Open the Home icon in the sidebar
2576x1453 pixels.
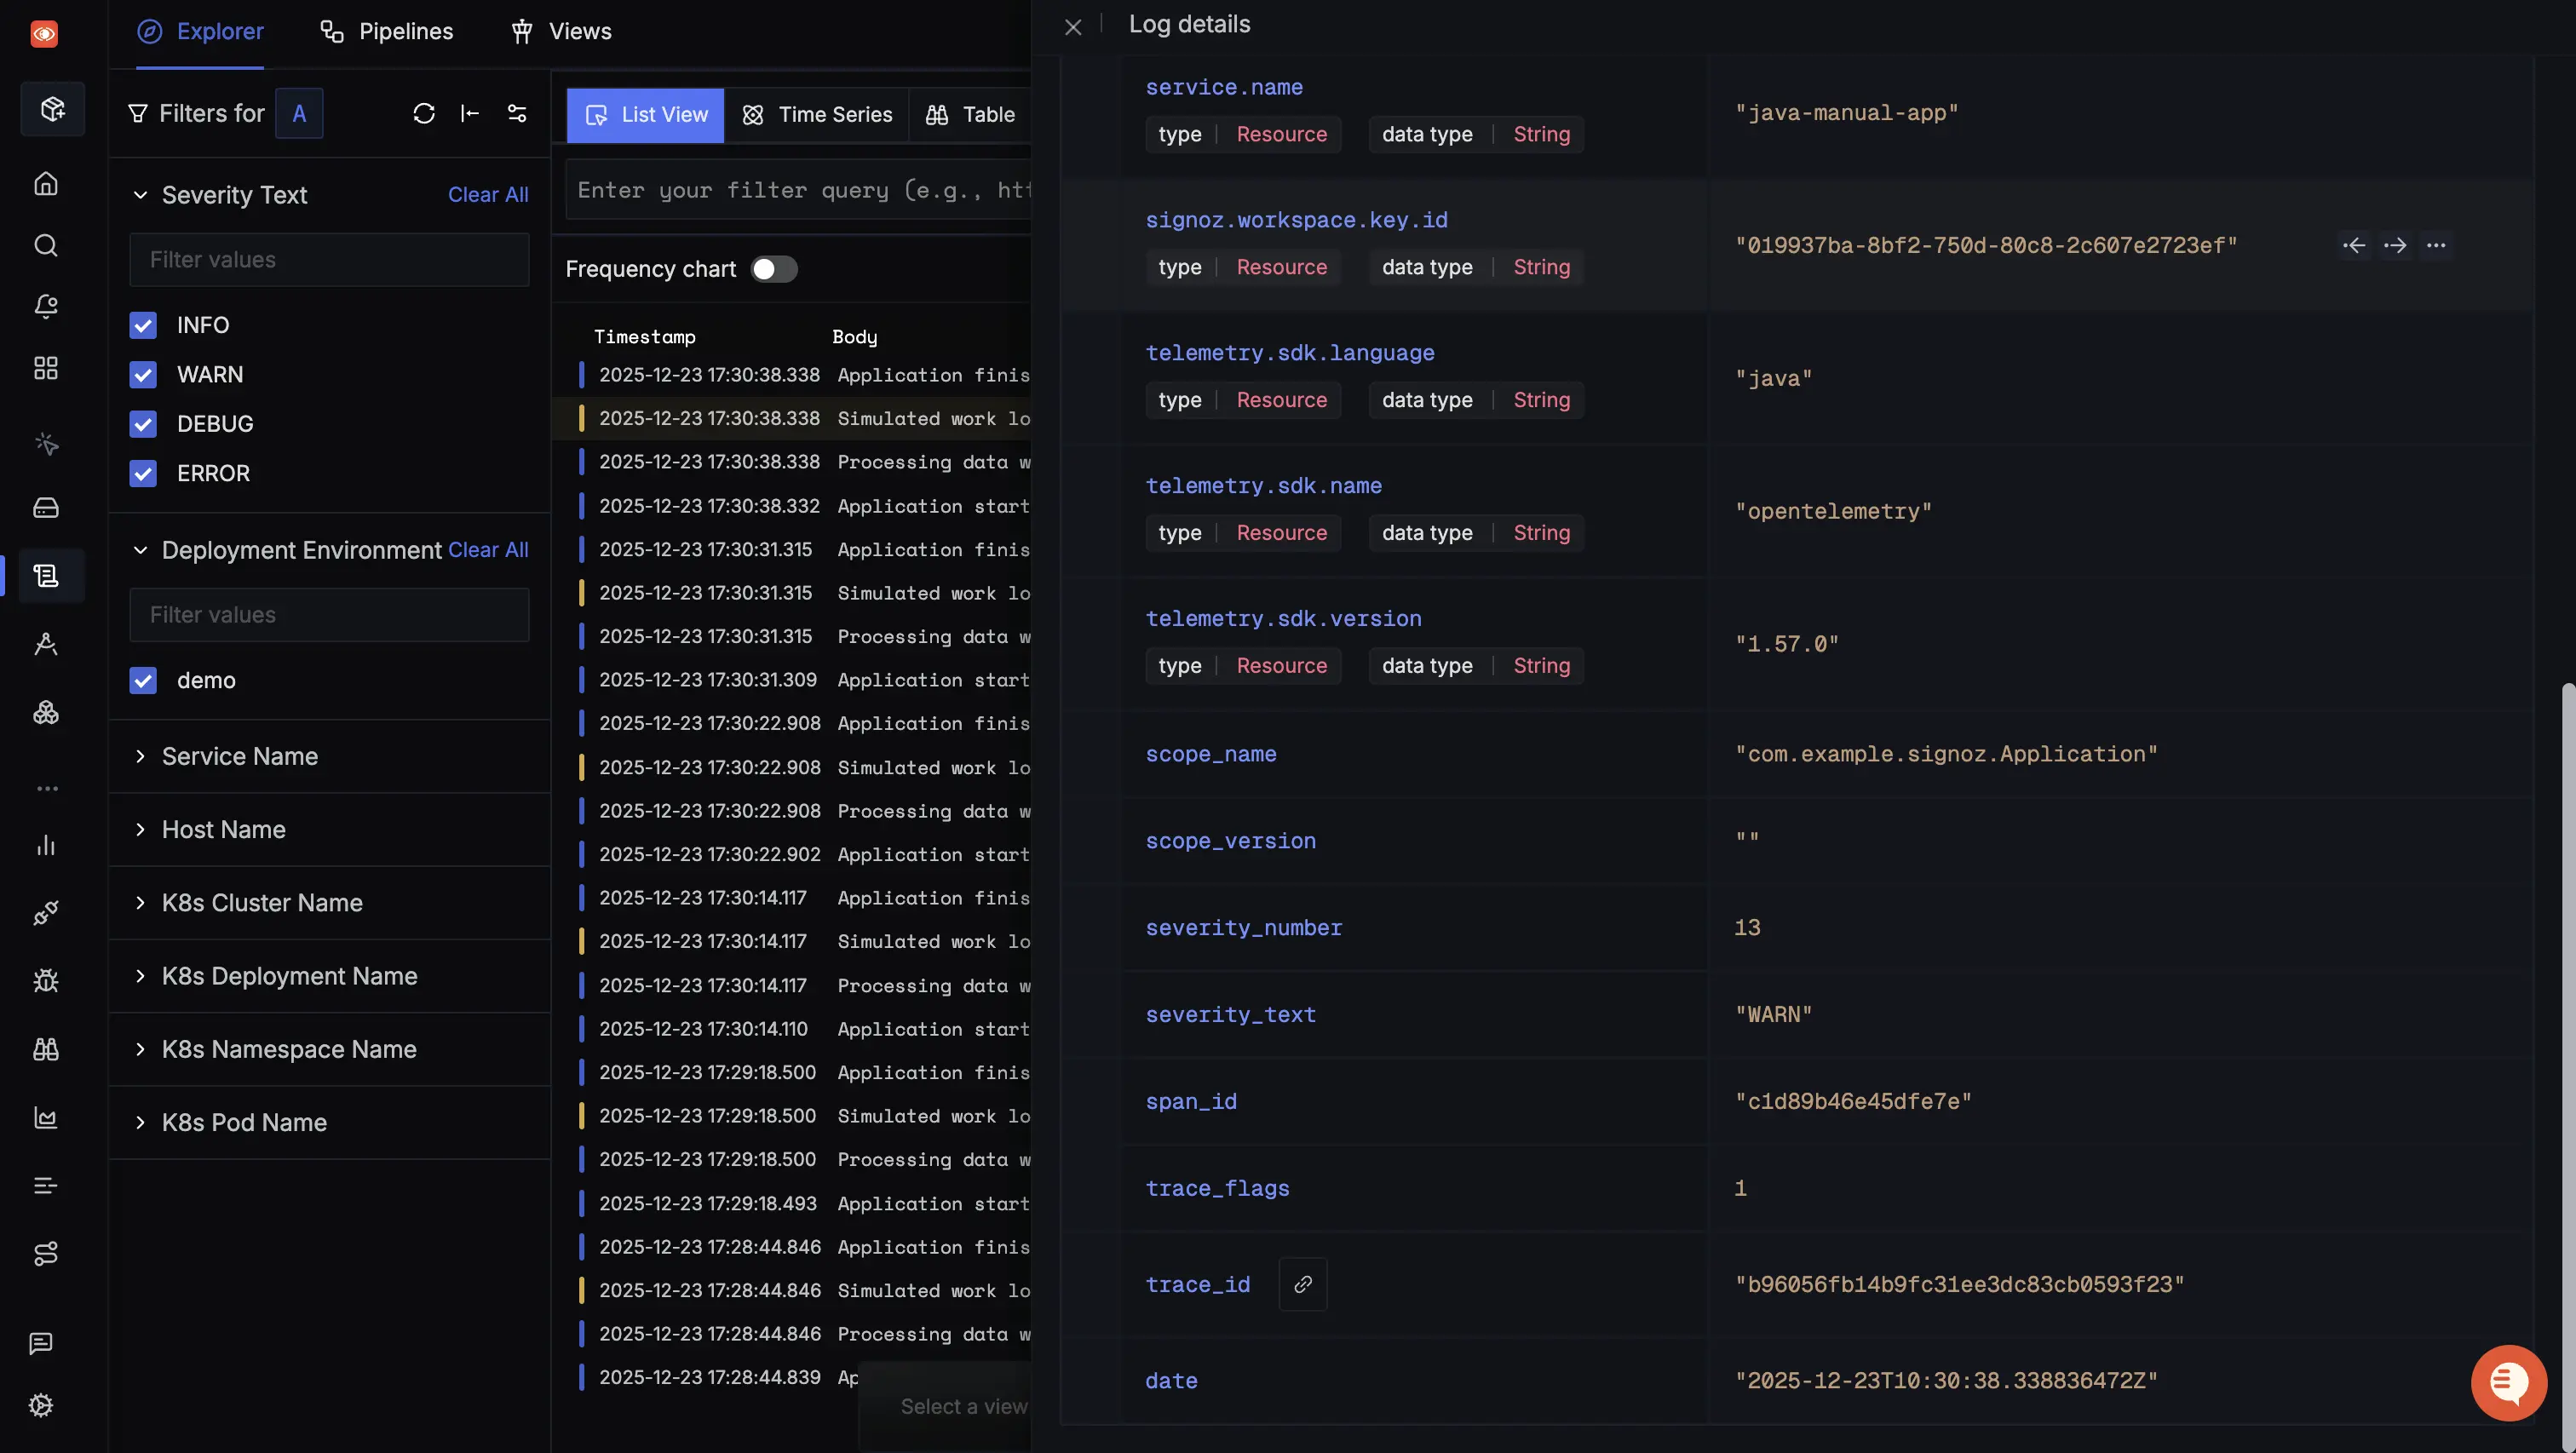click(x=46, y=184)
